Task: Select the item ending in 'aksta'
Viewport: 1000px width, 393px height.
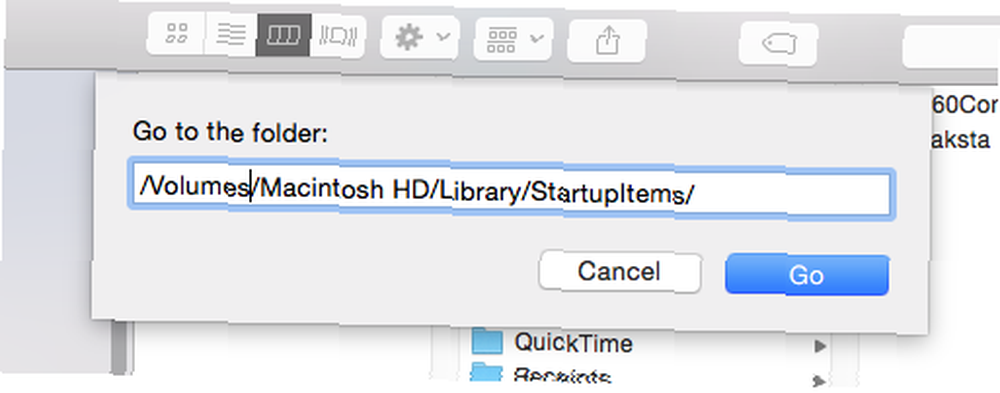Action: point(960,140)
